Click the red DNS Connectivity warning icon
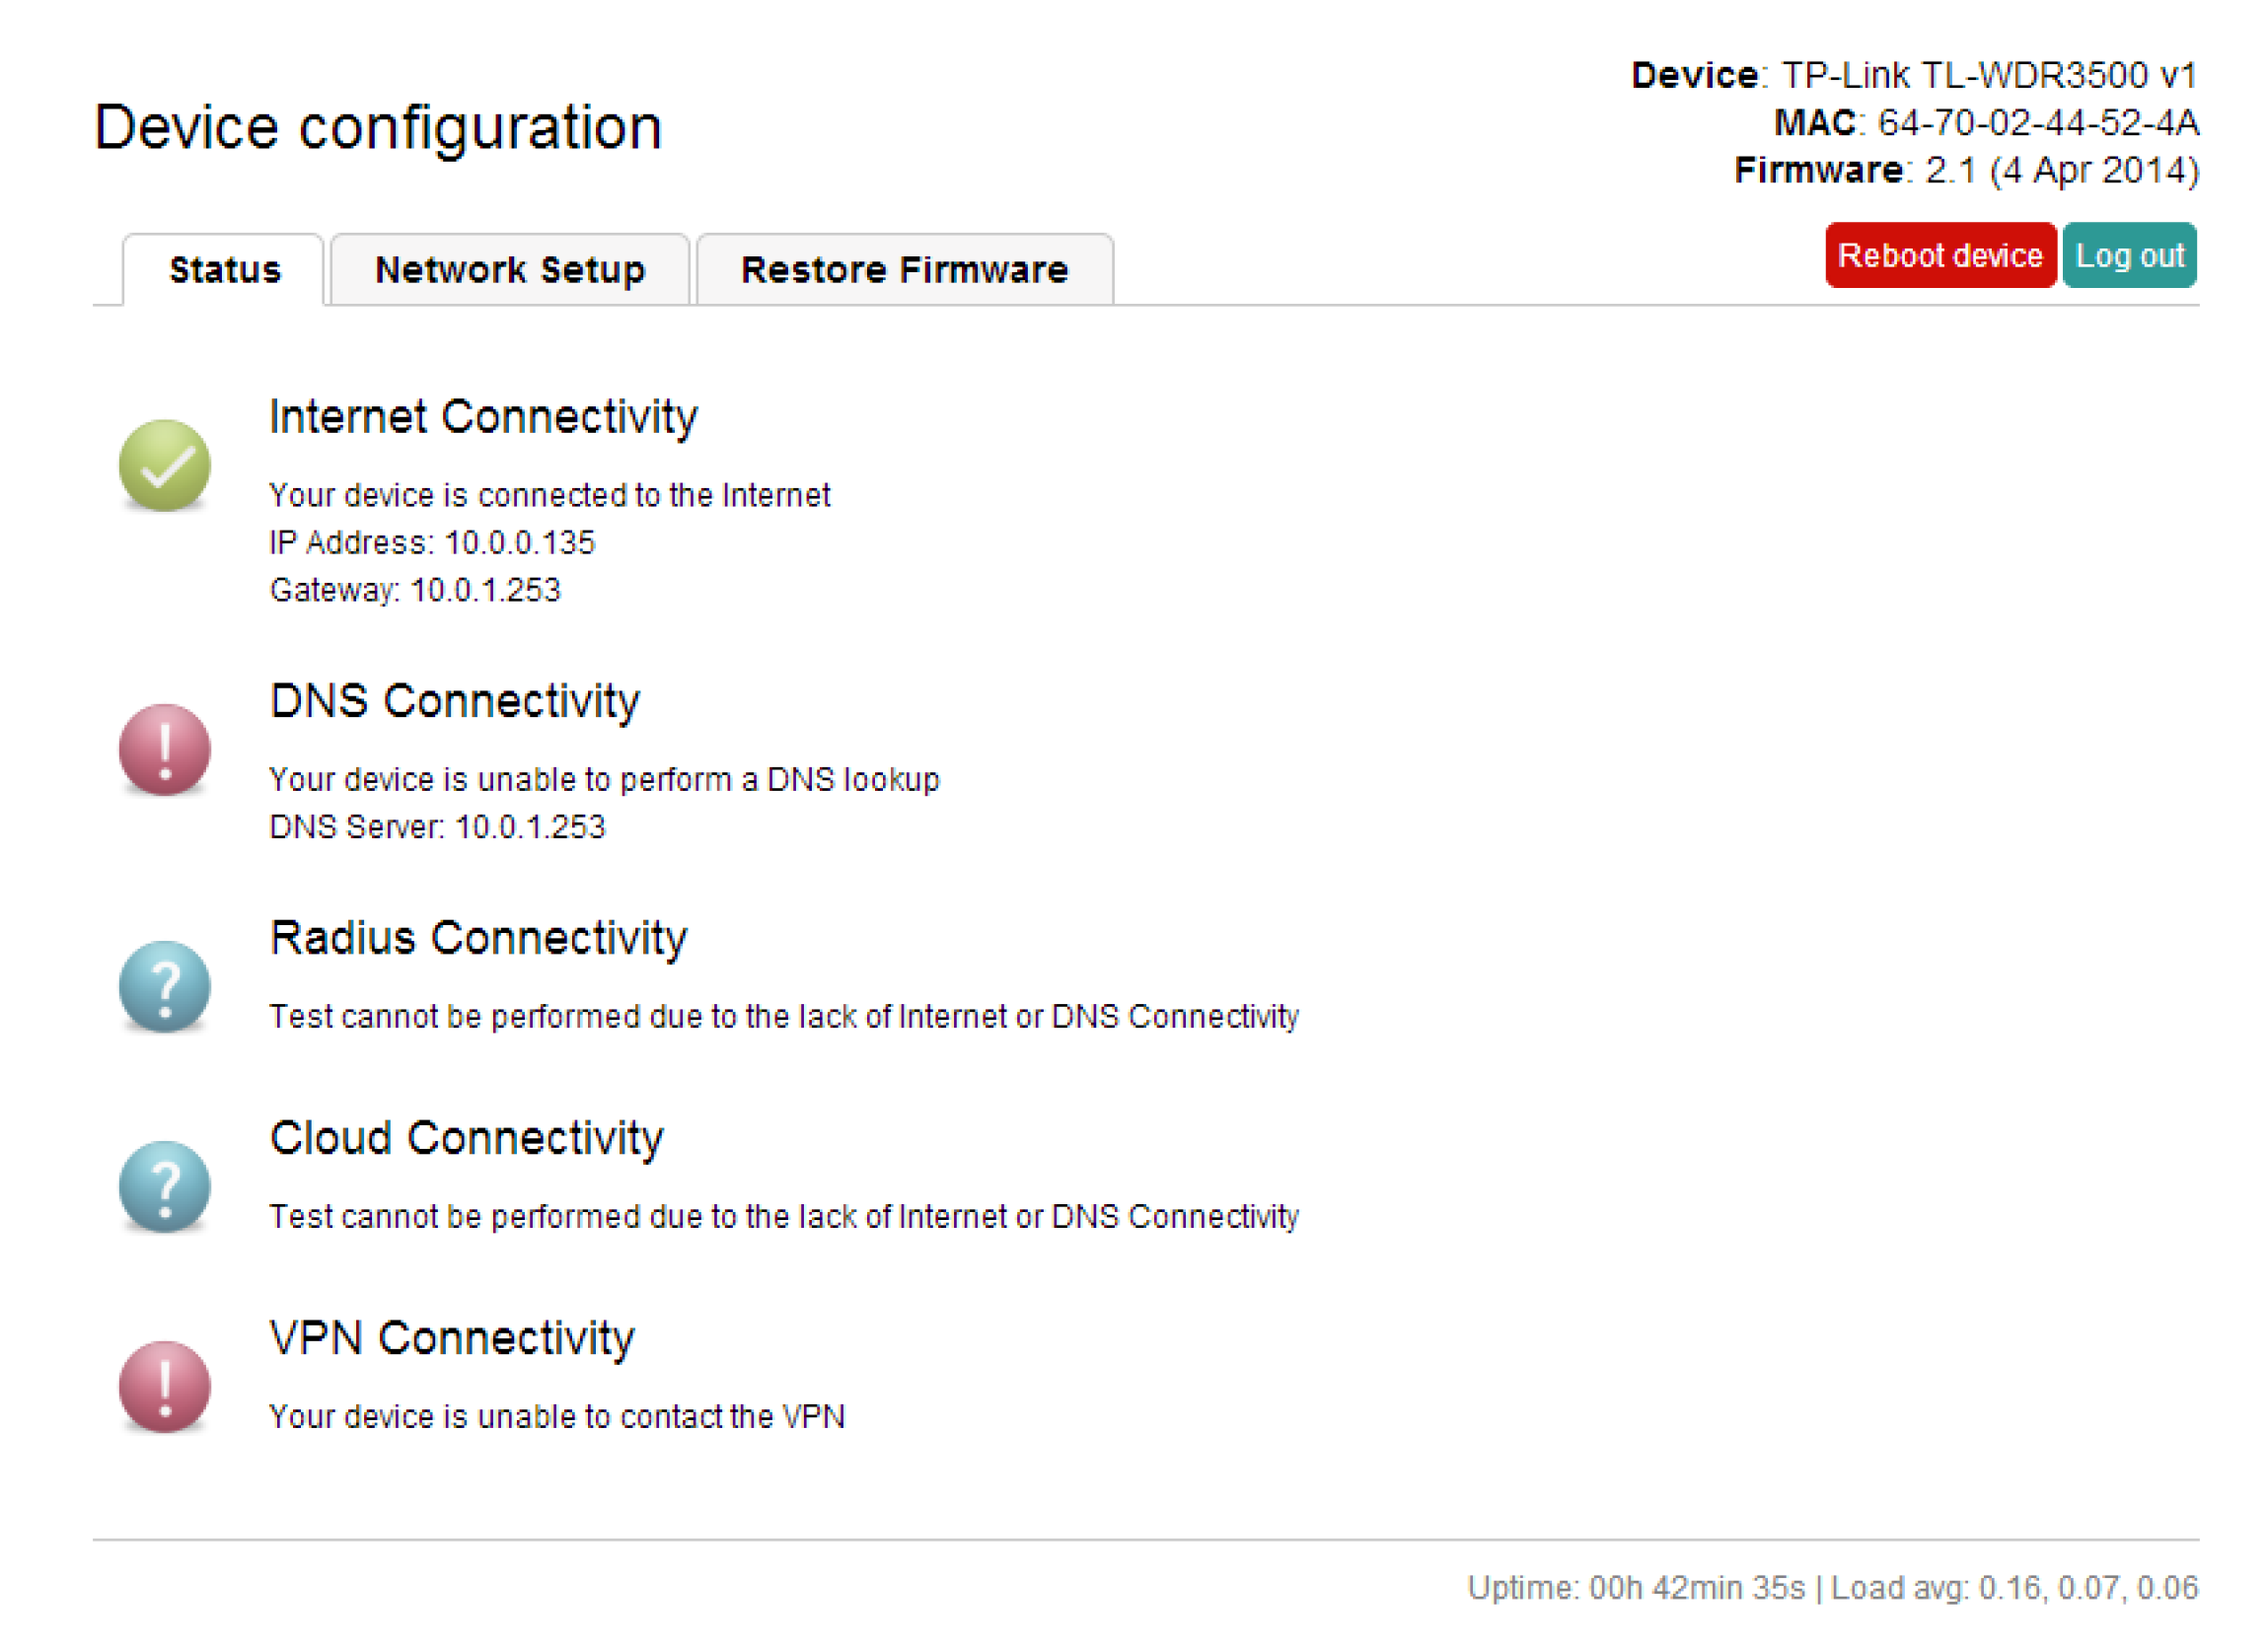The image size is (2268, 1646). [x=165, y=750]
